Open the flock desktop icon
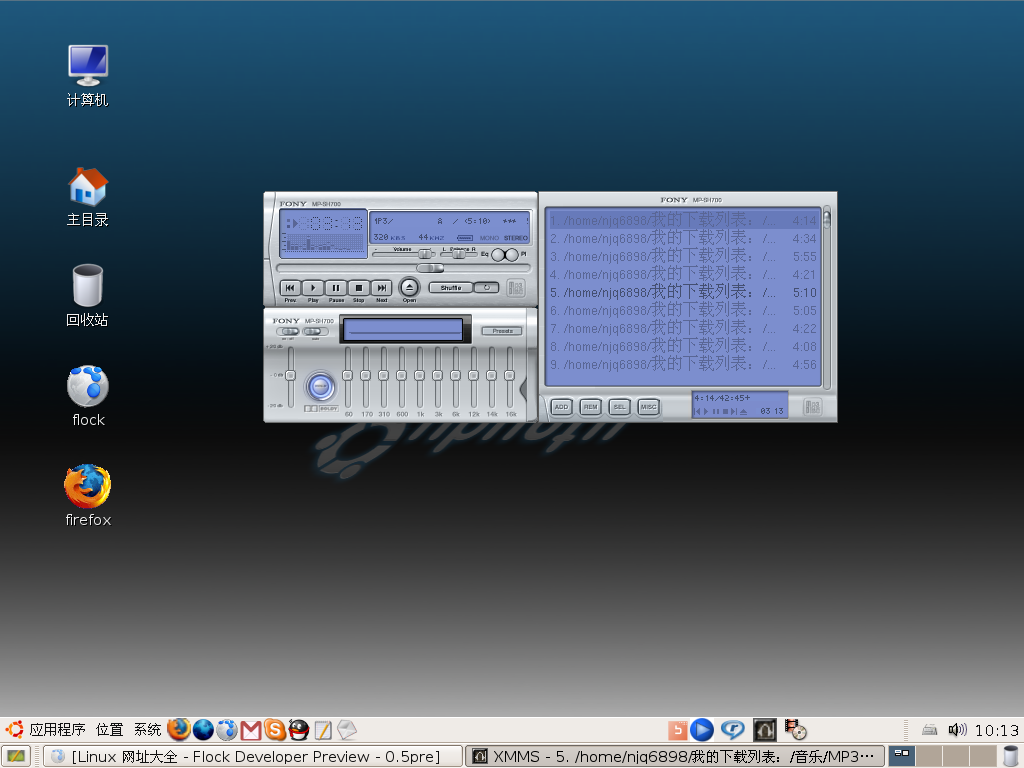Image resolution: width=1024 pixels, height=768 pixels. tap(88, 396)
